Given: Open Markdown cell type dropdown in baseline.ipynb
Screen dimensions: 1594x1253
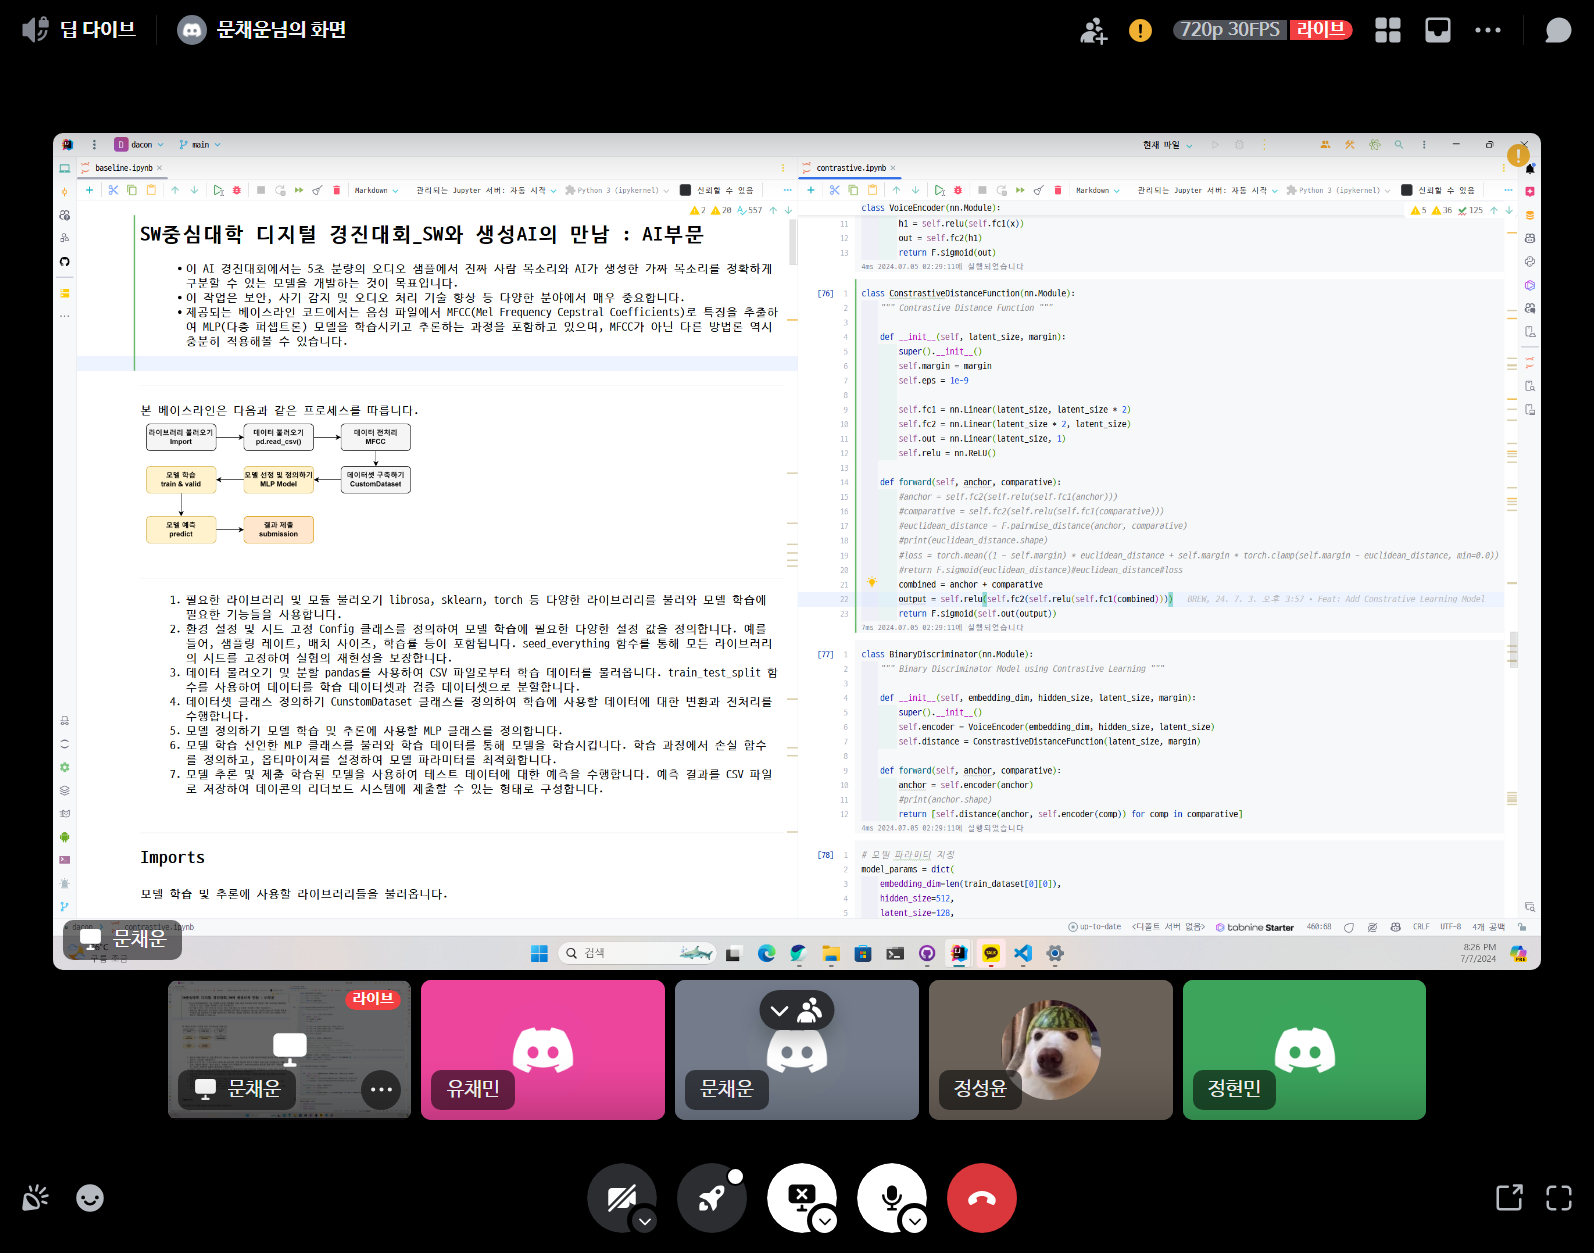Looking at the screenshot, I should coord(376,190).
